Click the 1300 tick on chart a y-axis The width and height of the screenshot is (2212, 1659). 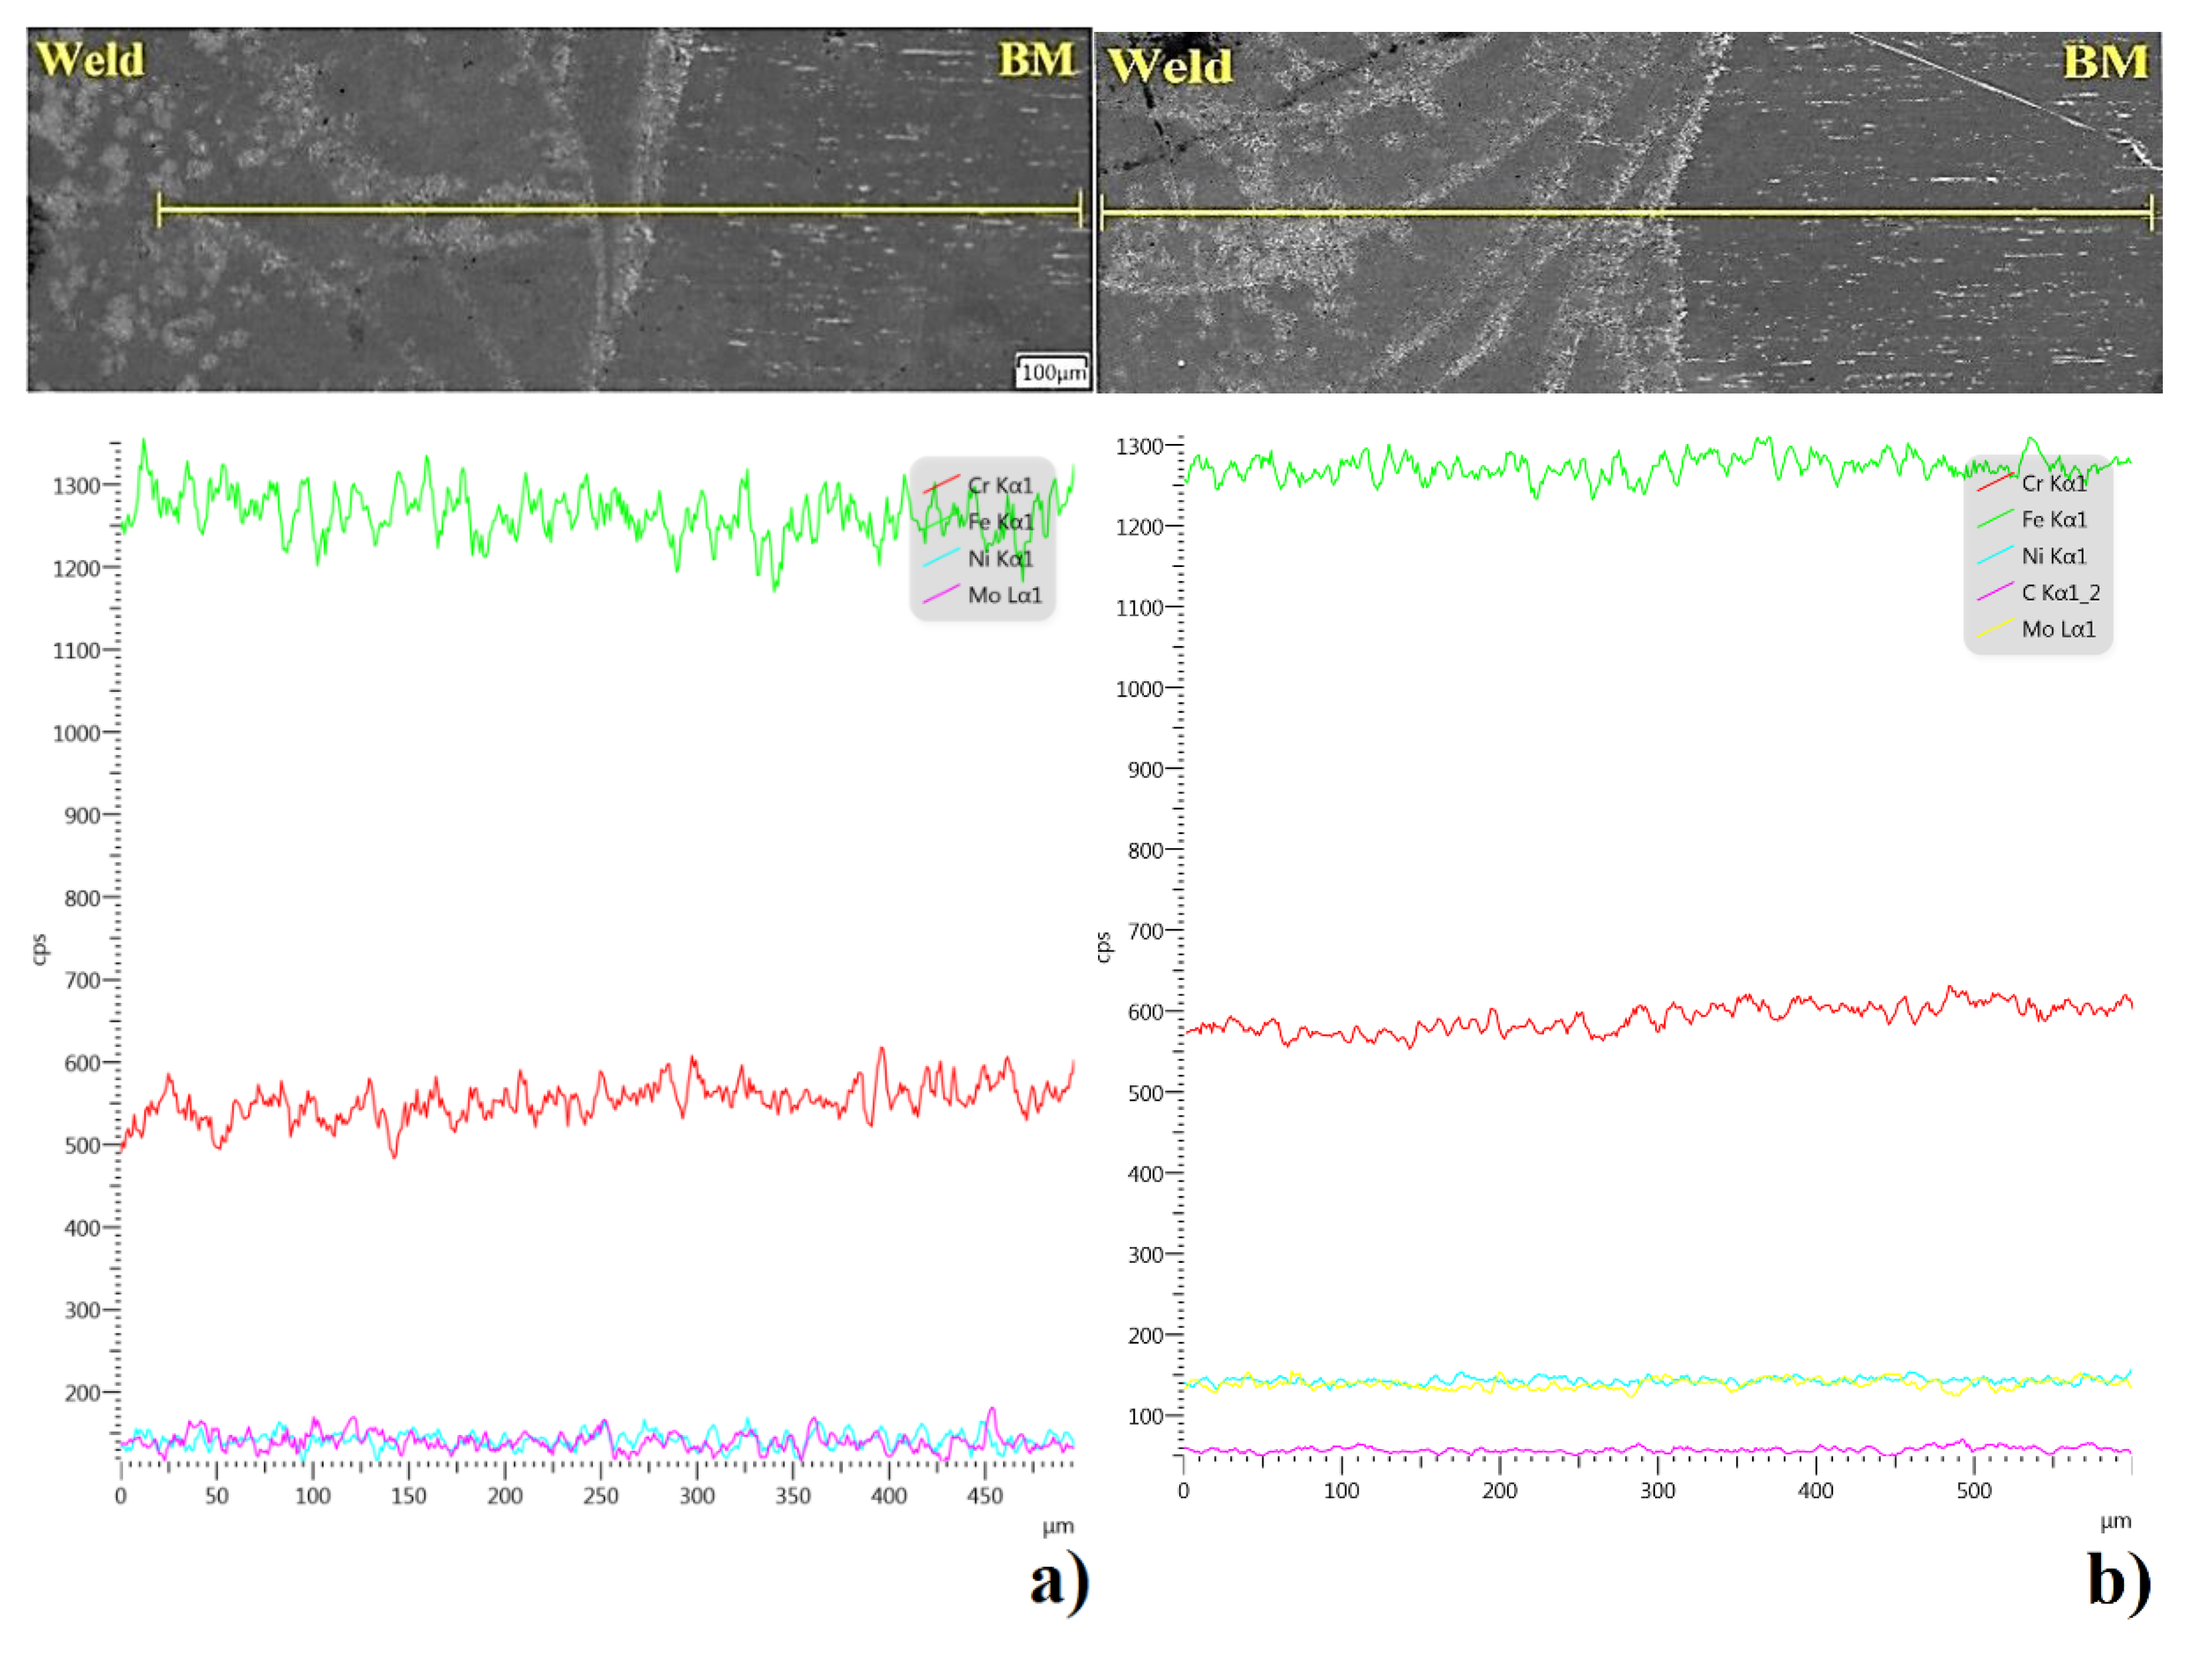(77, 487)
